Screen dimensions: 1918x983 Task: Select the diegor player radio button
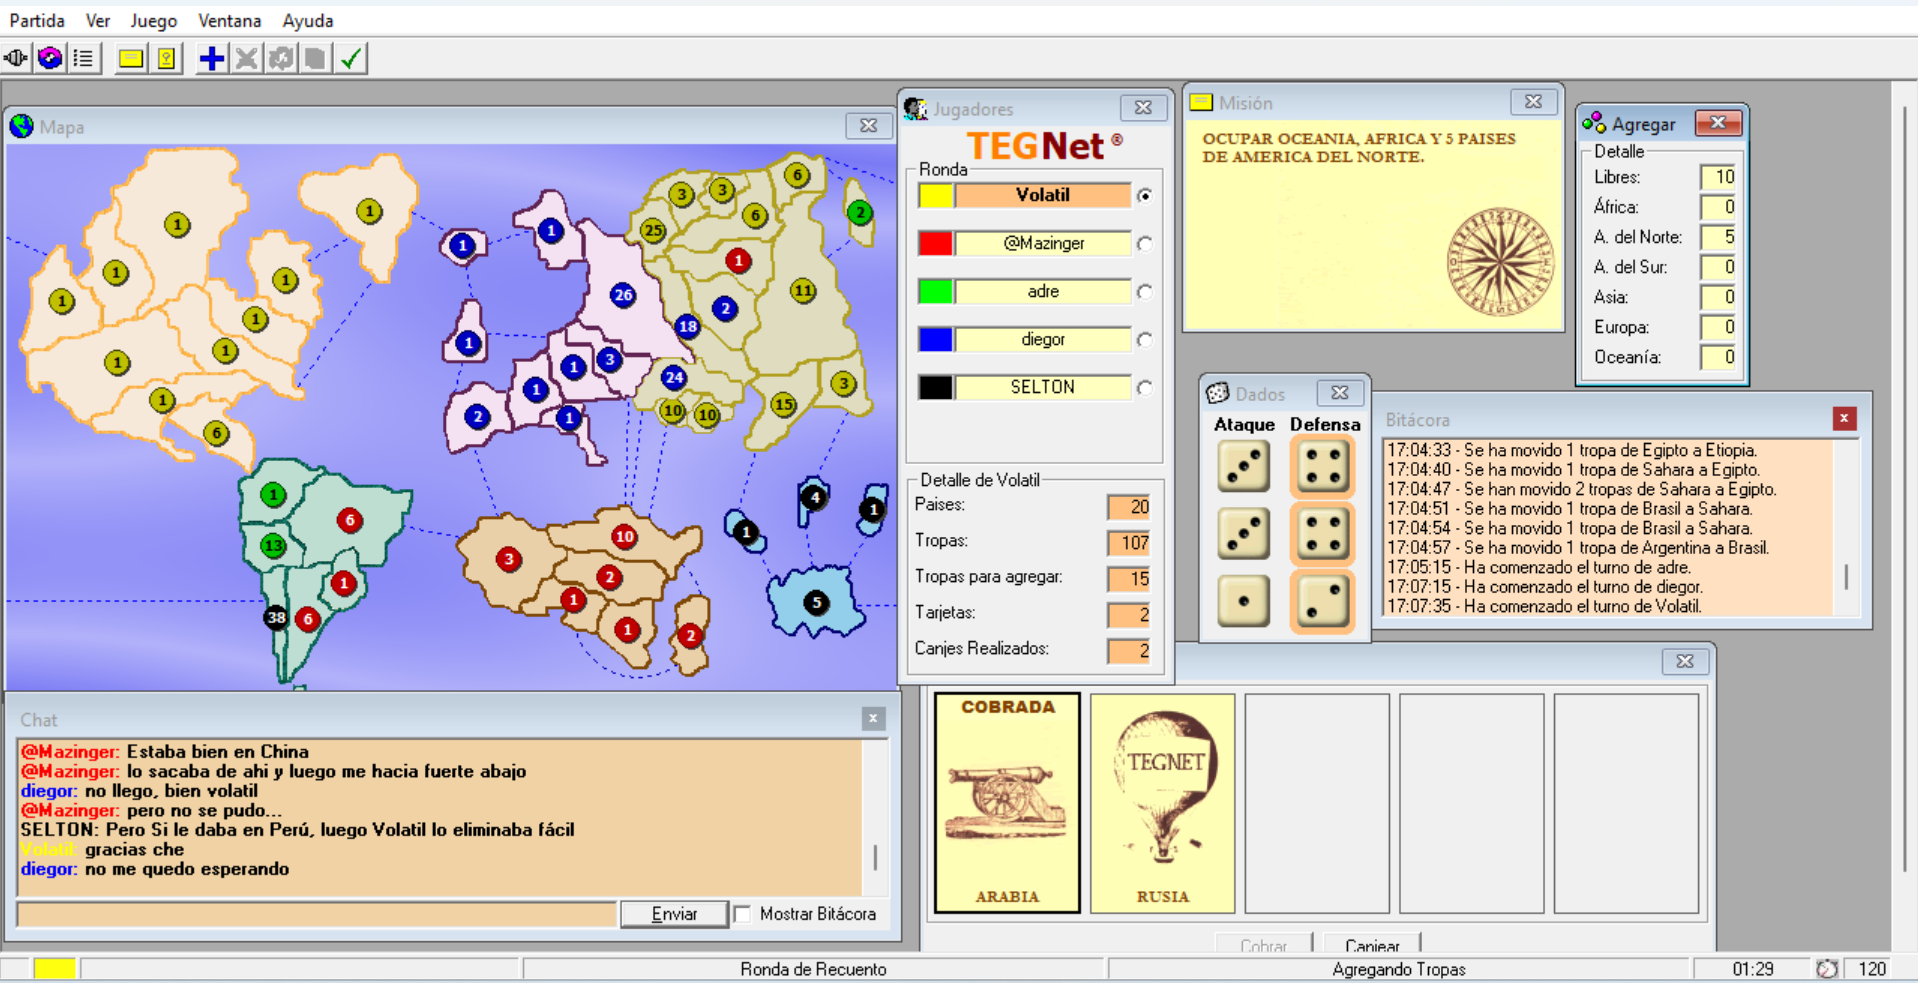[1144, 340]
